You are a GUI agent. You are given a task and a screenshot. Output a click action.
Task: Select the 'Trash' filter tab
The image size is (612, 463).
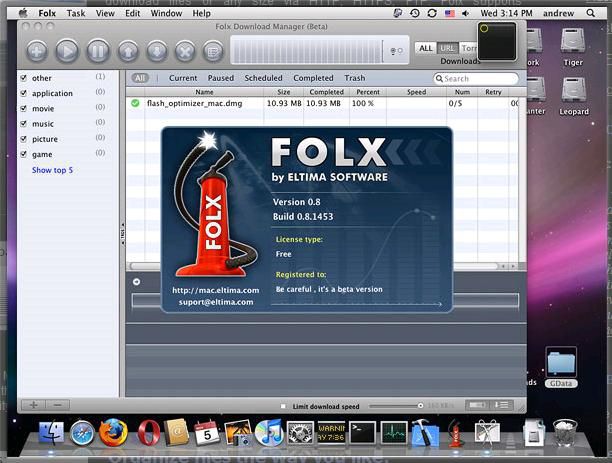[355, 78]
